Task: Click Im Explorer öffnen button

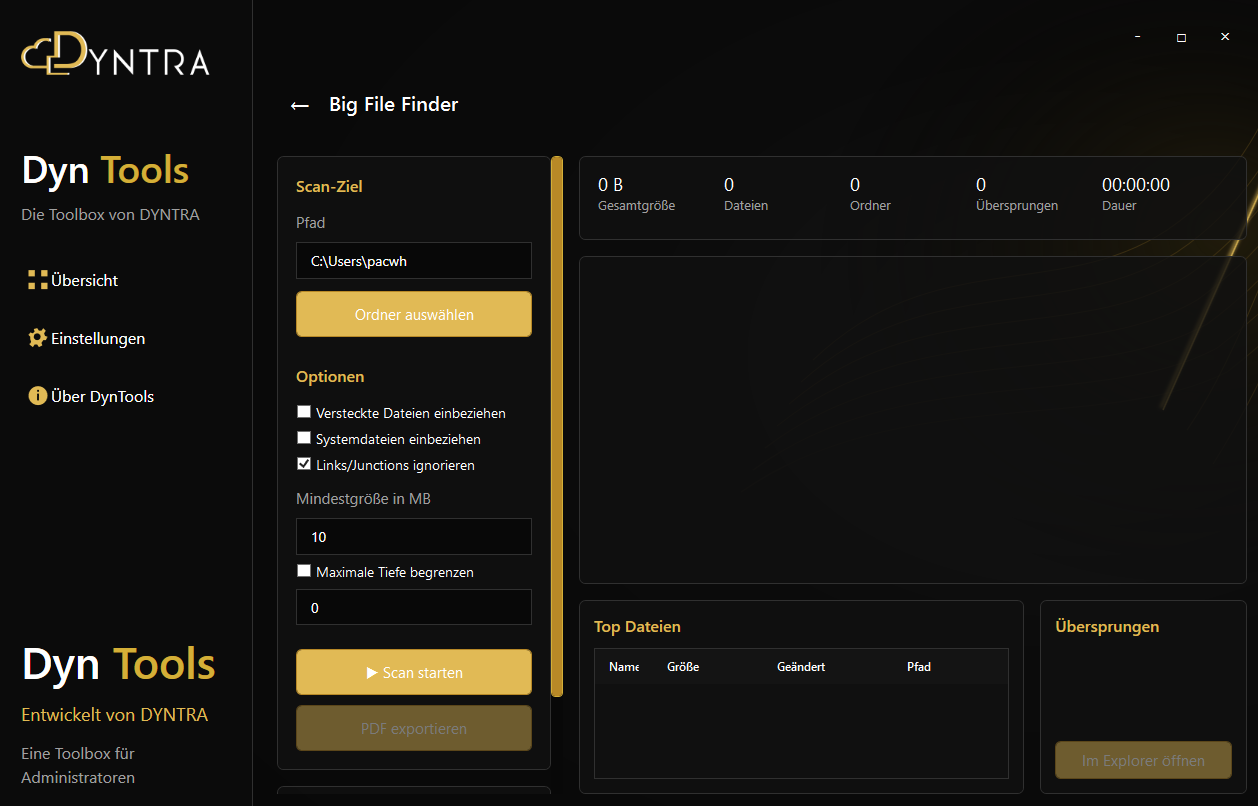Action: click(x=1143, y=760)
